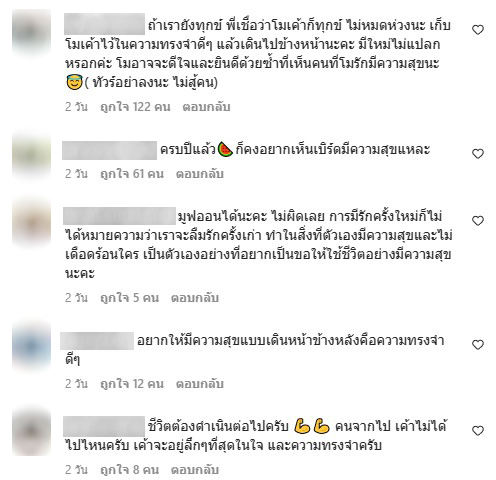Open avatar of the last commenter
This screenshot has height=480, width=496.
[x=32, y=431]
